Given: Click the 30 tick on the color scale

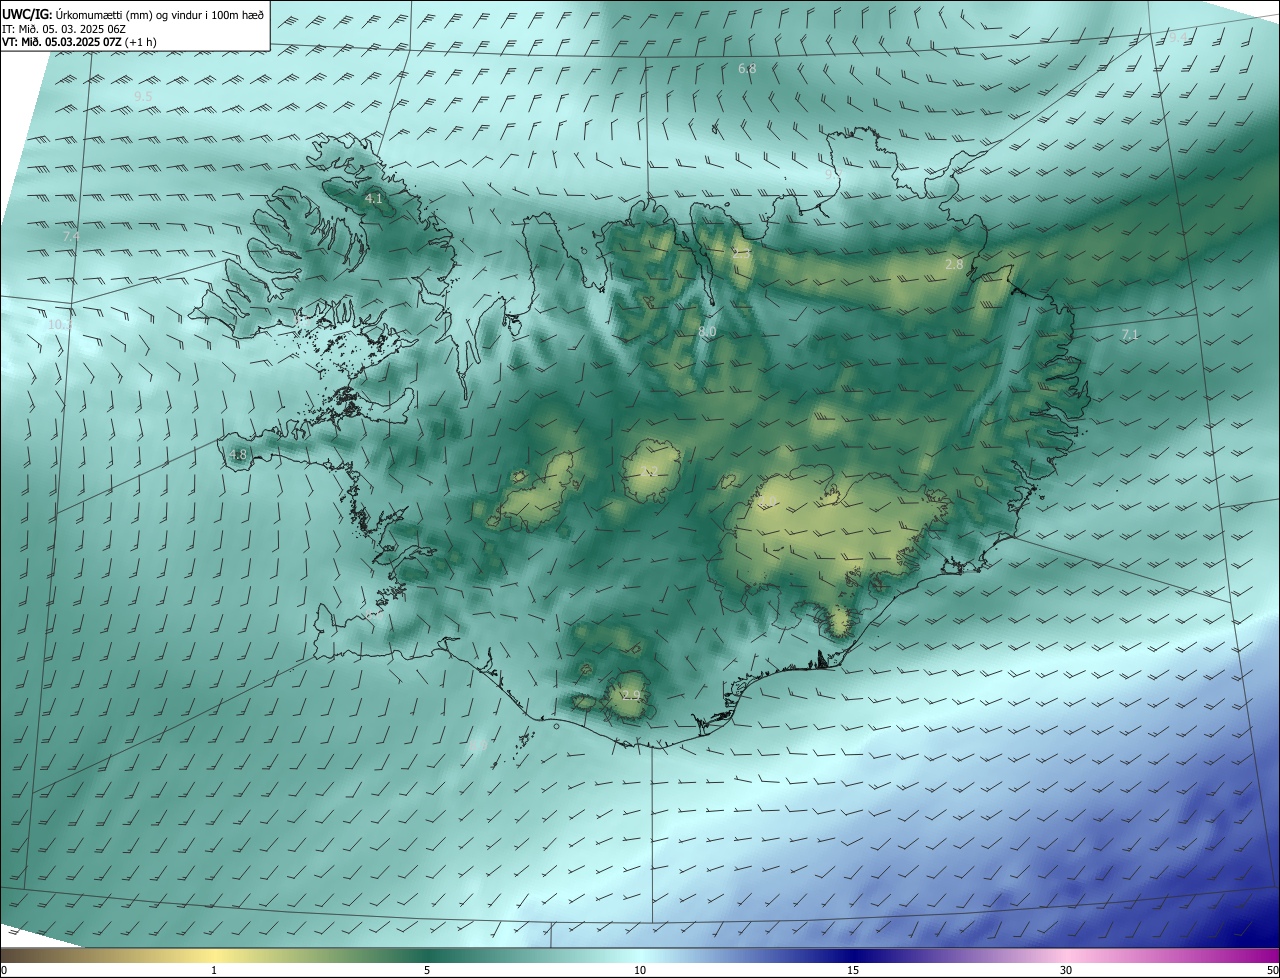Looking at the screenshot, I should (1066, 970).
